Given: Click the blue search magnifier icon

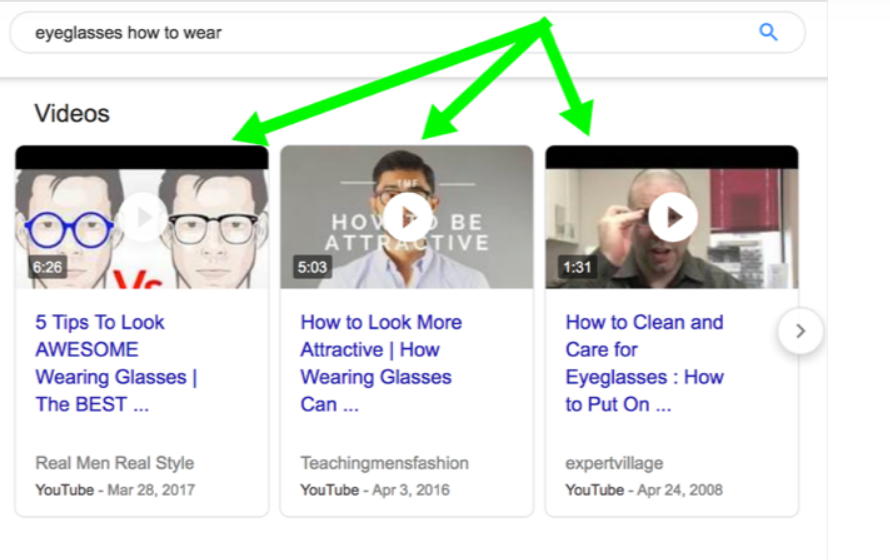Looking at the screenshot, I should click(768, 32).
